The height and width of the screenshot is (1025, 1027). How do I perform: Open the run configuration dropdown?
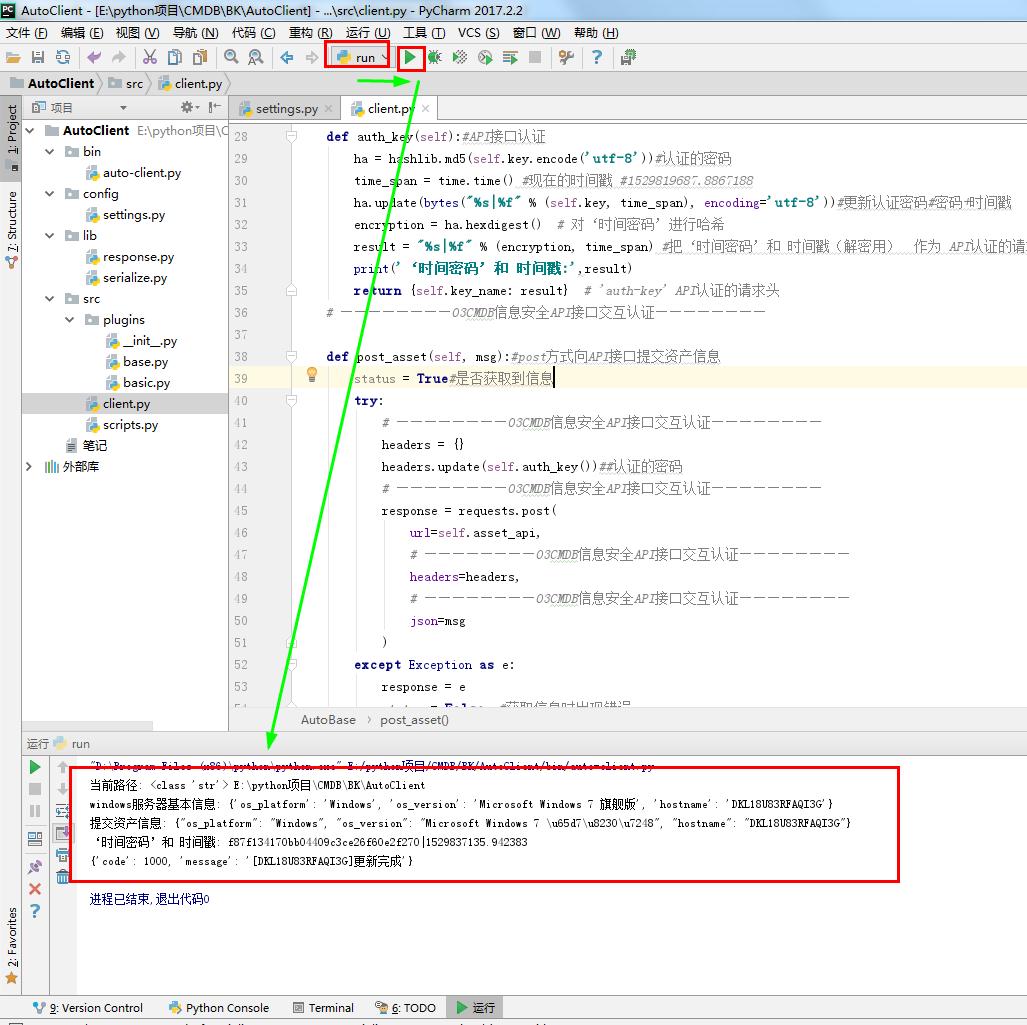(x=362, y=58)
